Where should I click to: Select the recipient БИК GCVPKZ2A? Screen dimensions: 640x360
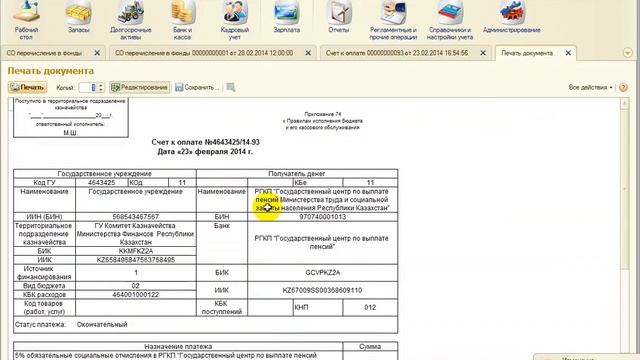pyautogui.click(x=322, y=272)
